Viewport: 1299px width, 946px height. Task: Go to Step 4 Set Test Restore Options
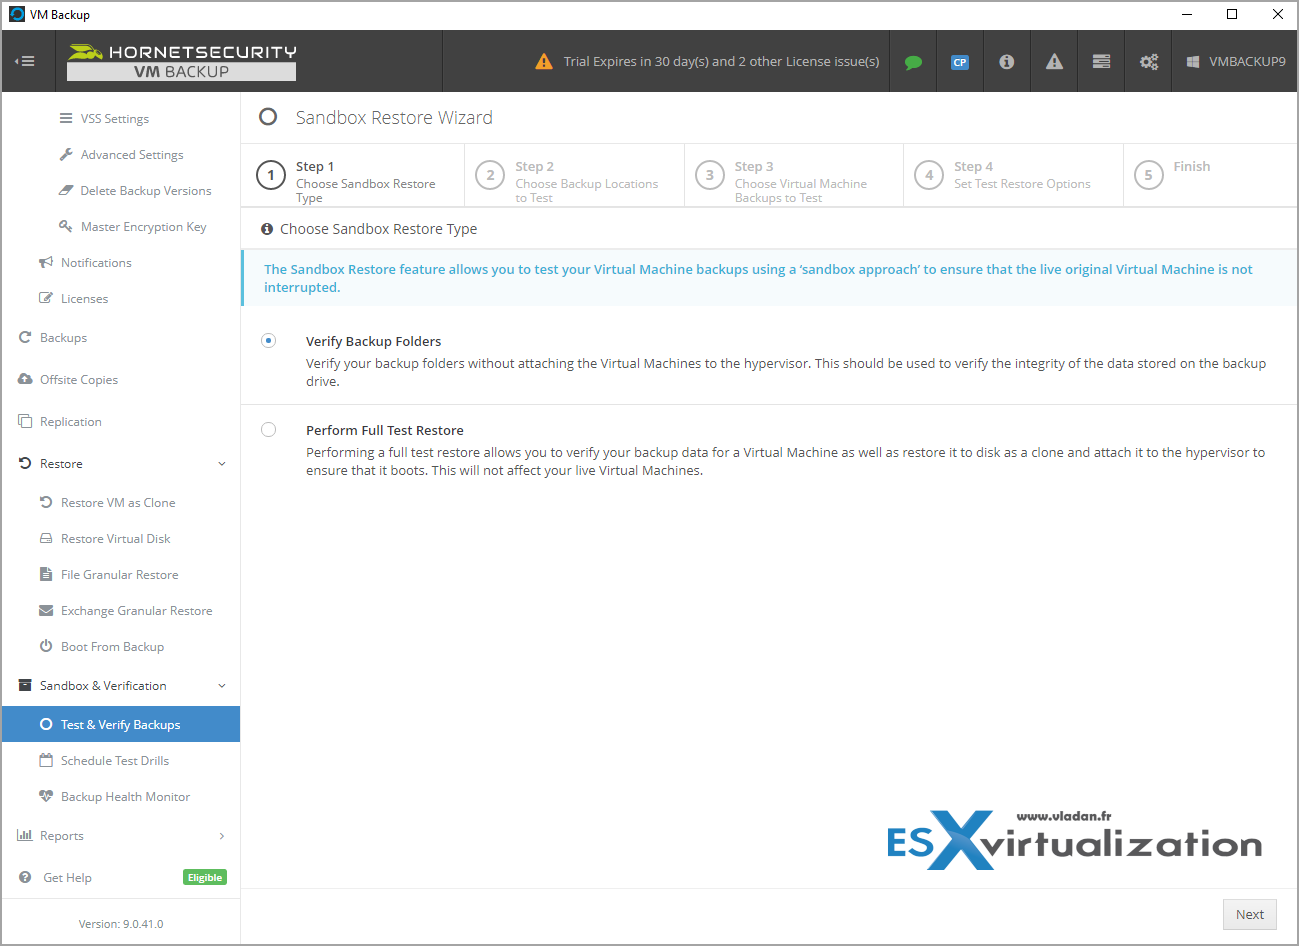click(x=1013, y=176)
